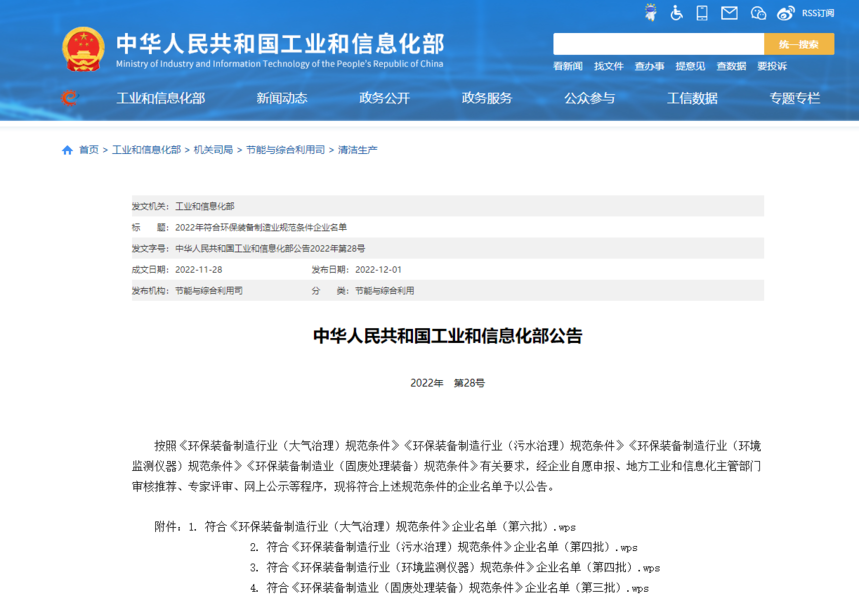859x610 pixels.
Task: Go to 首页 in the breadcrumb
Action: click(x=89, y=150)
